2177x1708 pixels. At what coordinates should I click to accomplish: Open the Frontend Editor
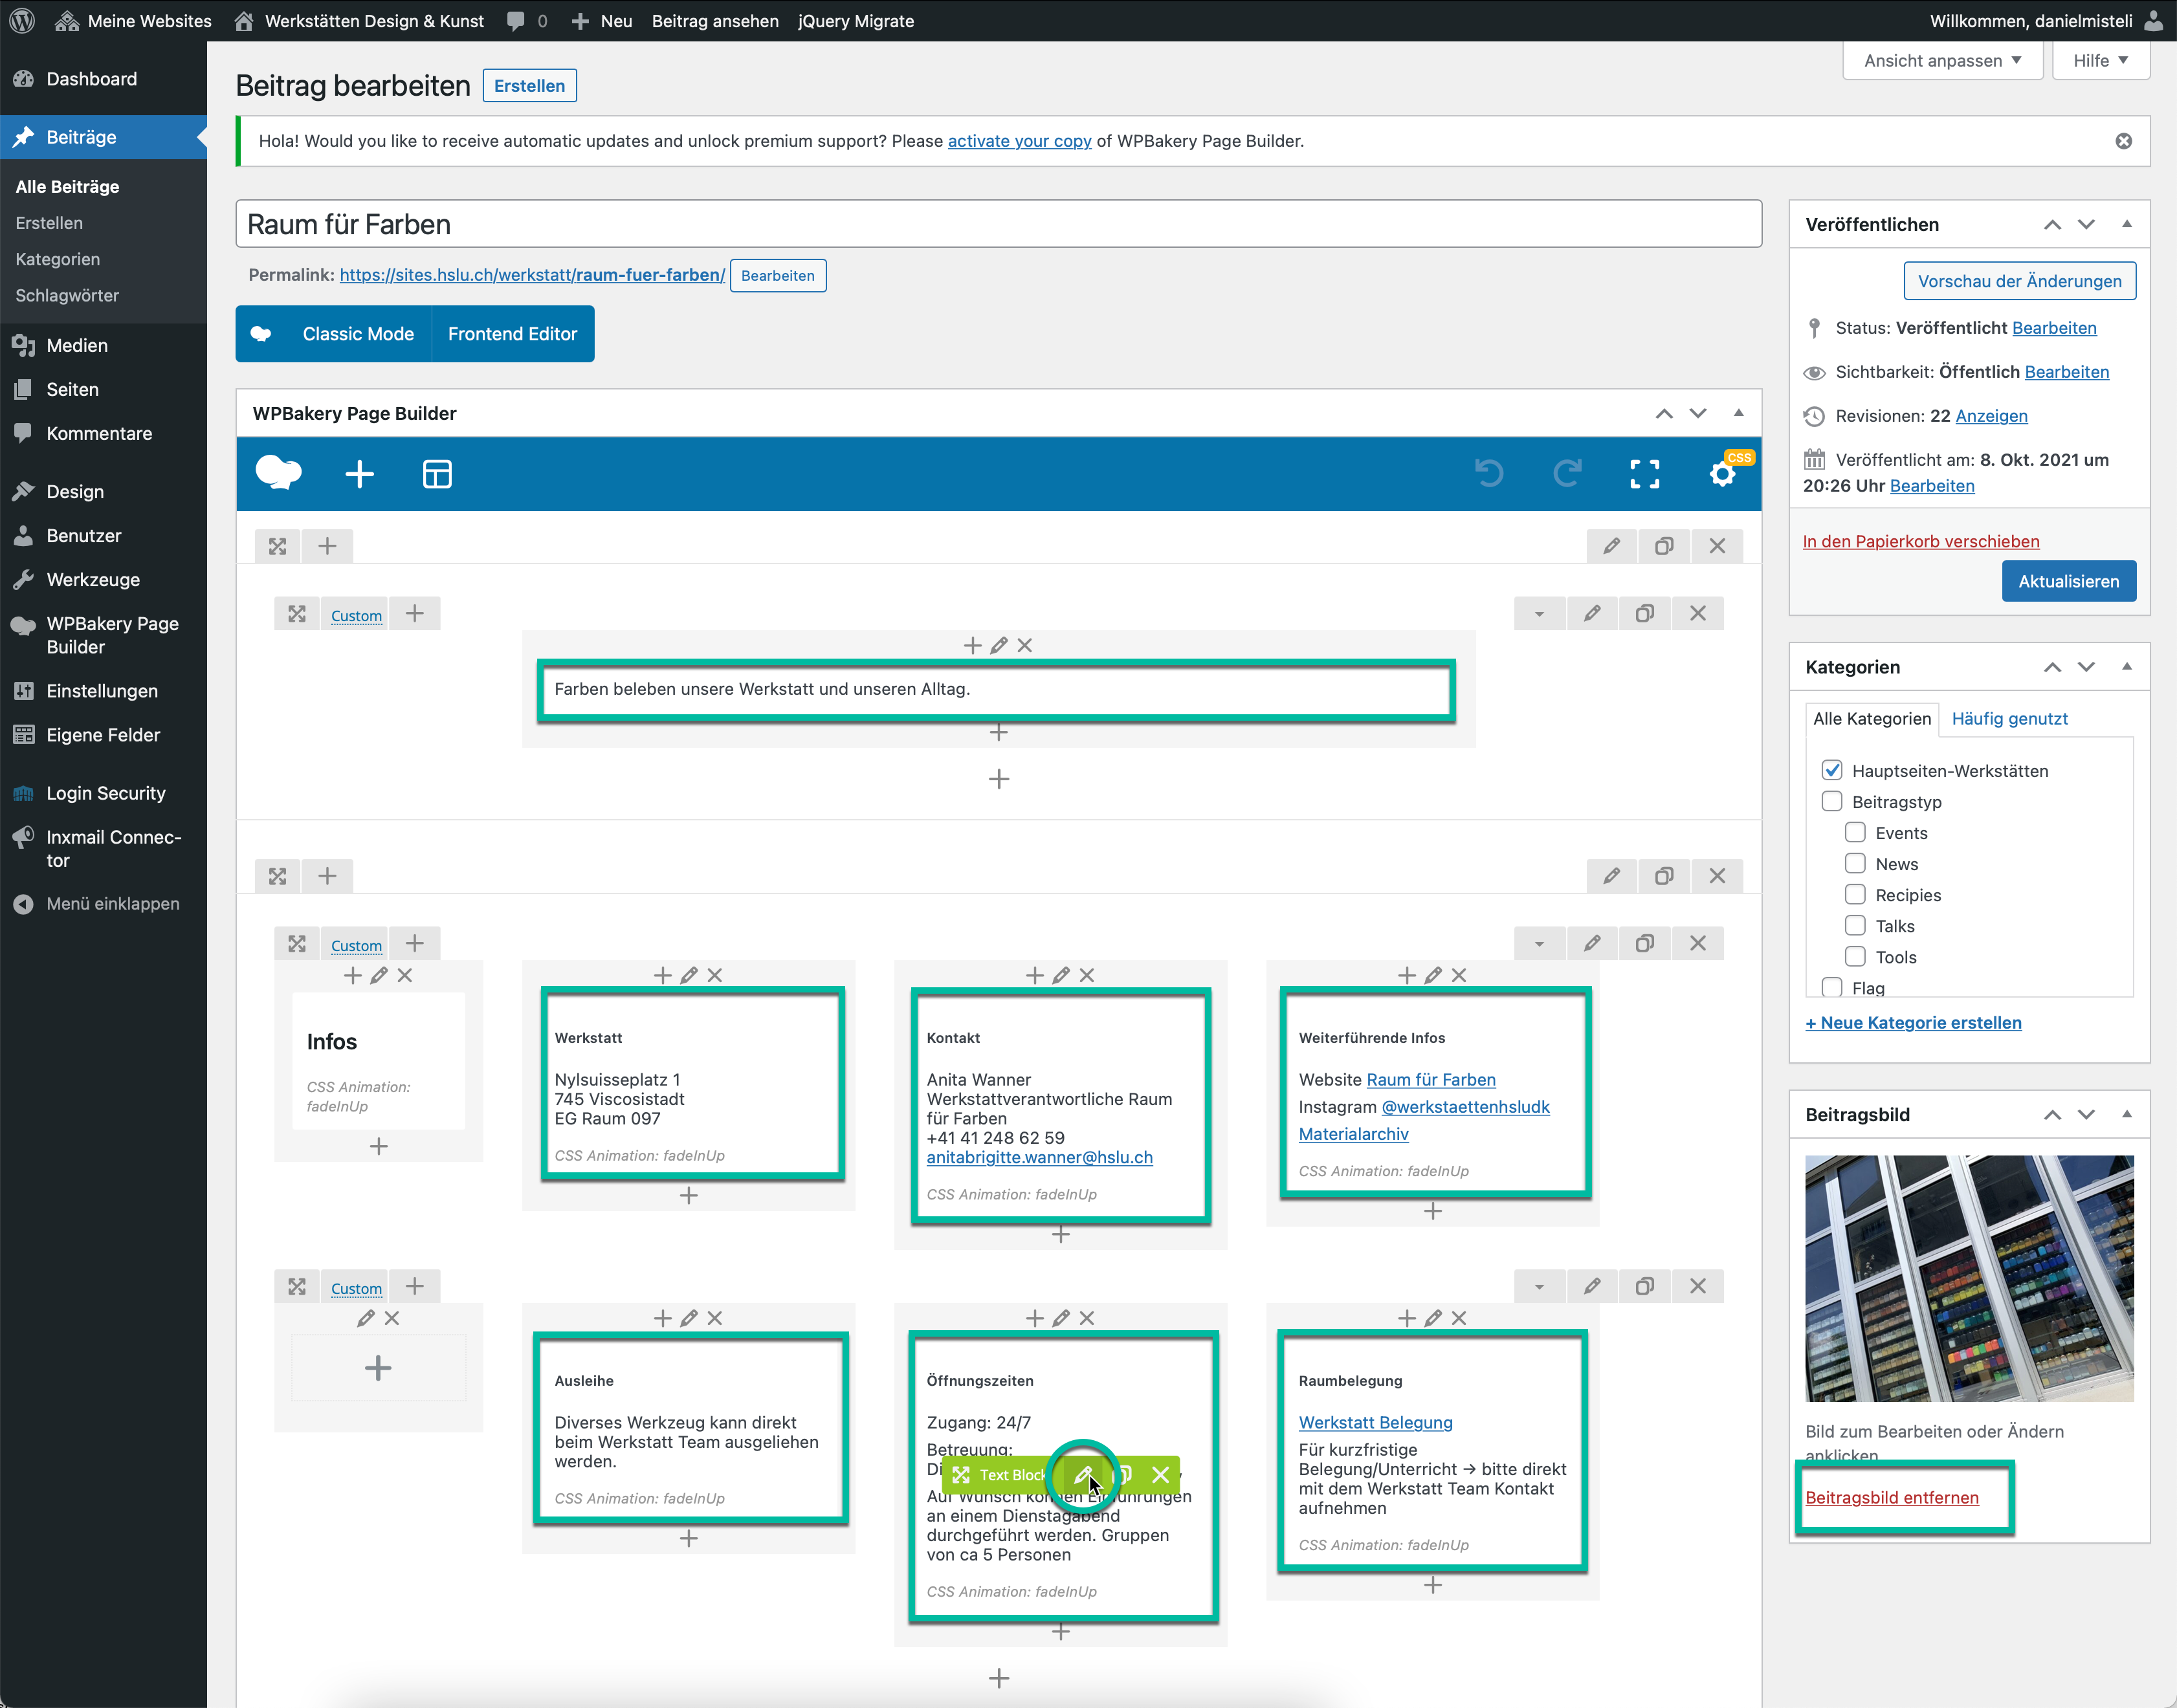coord(512,334)
